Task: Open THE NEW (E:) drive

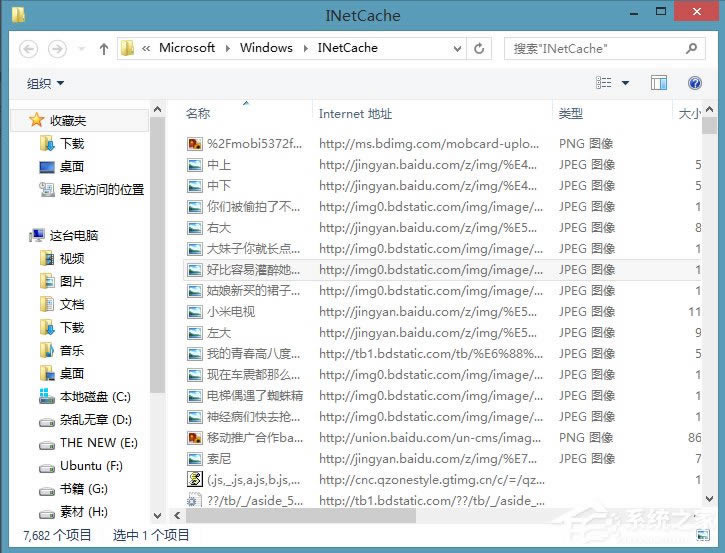Action: pos(98,443)
